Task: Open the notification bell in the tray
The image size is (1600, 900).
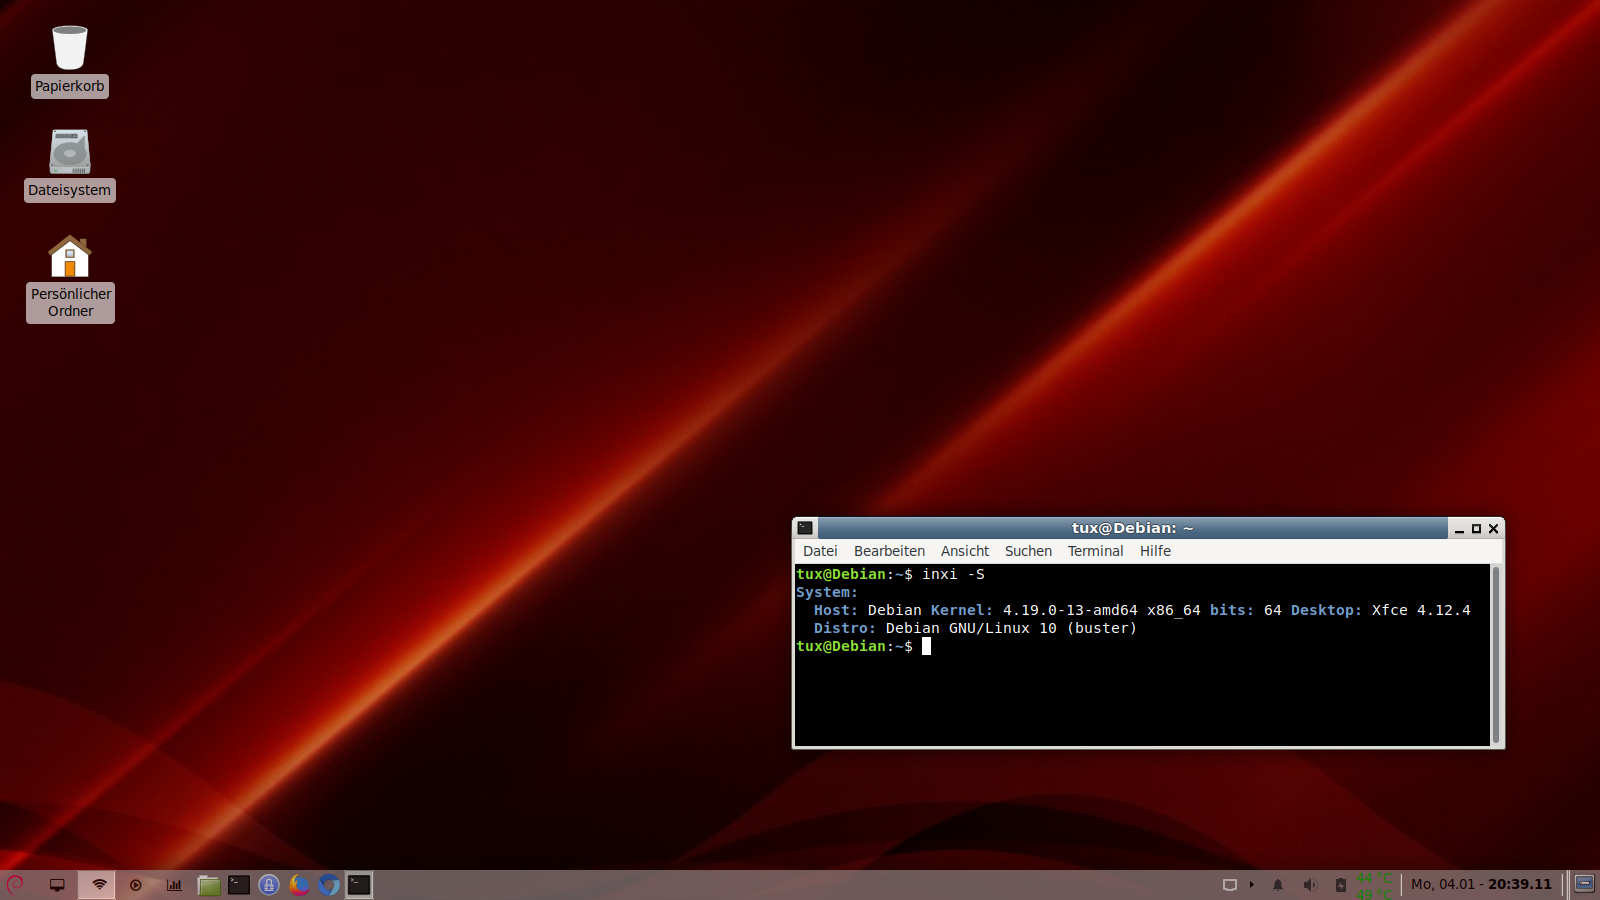Action: click(1278, 885)
